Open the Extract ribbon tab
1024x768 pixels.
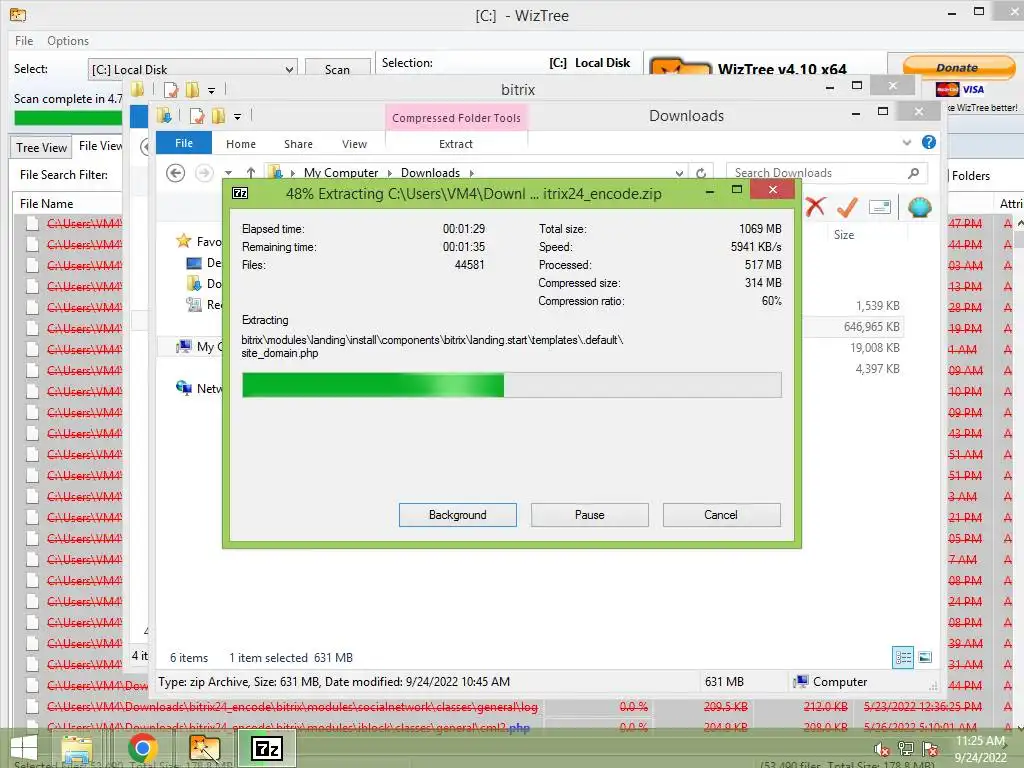tap(456, 144)
